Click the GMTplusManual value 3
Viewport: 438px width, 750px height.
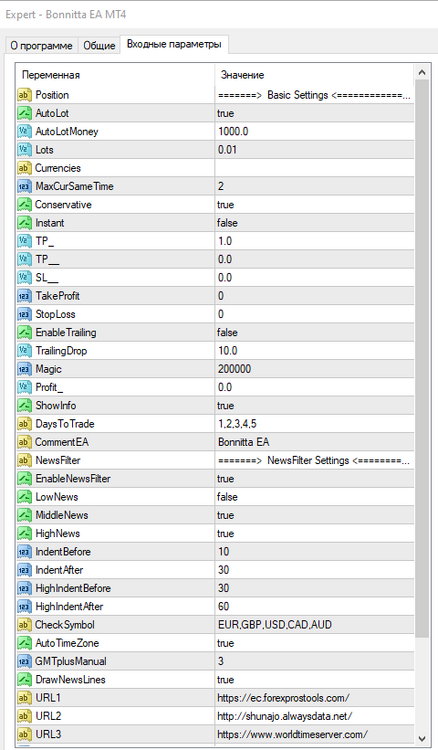(221, 662)
